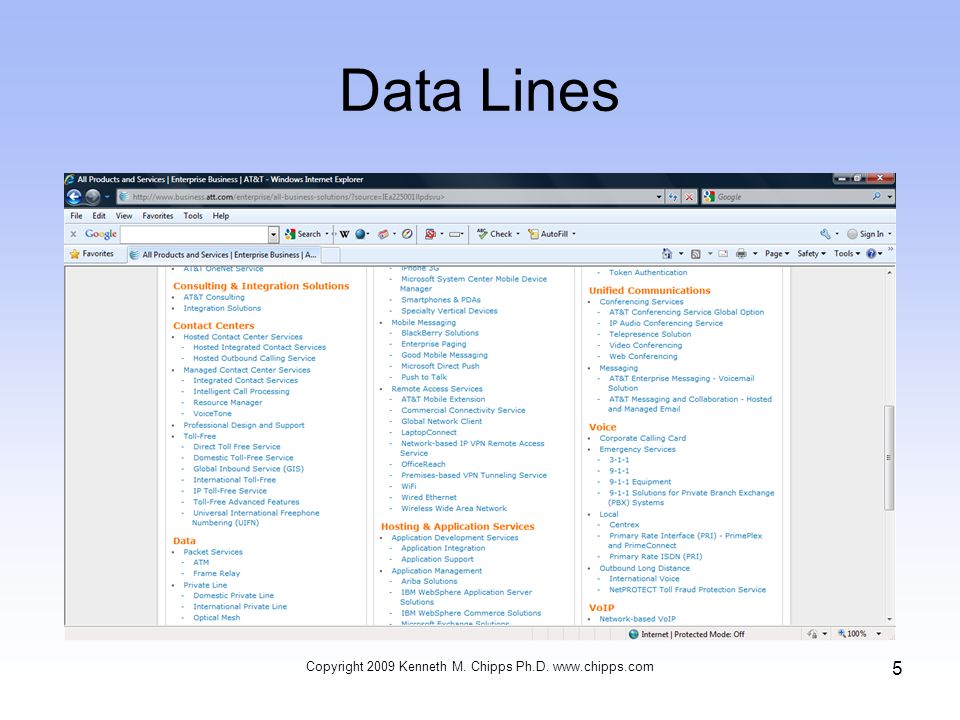Open the Ariba Solutions link
The image size is (960, 720).
click(x=429, y=581)
